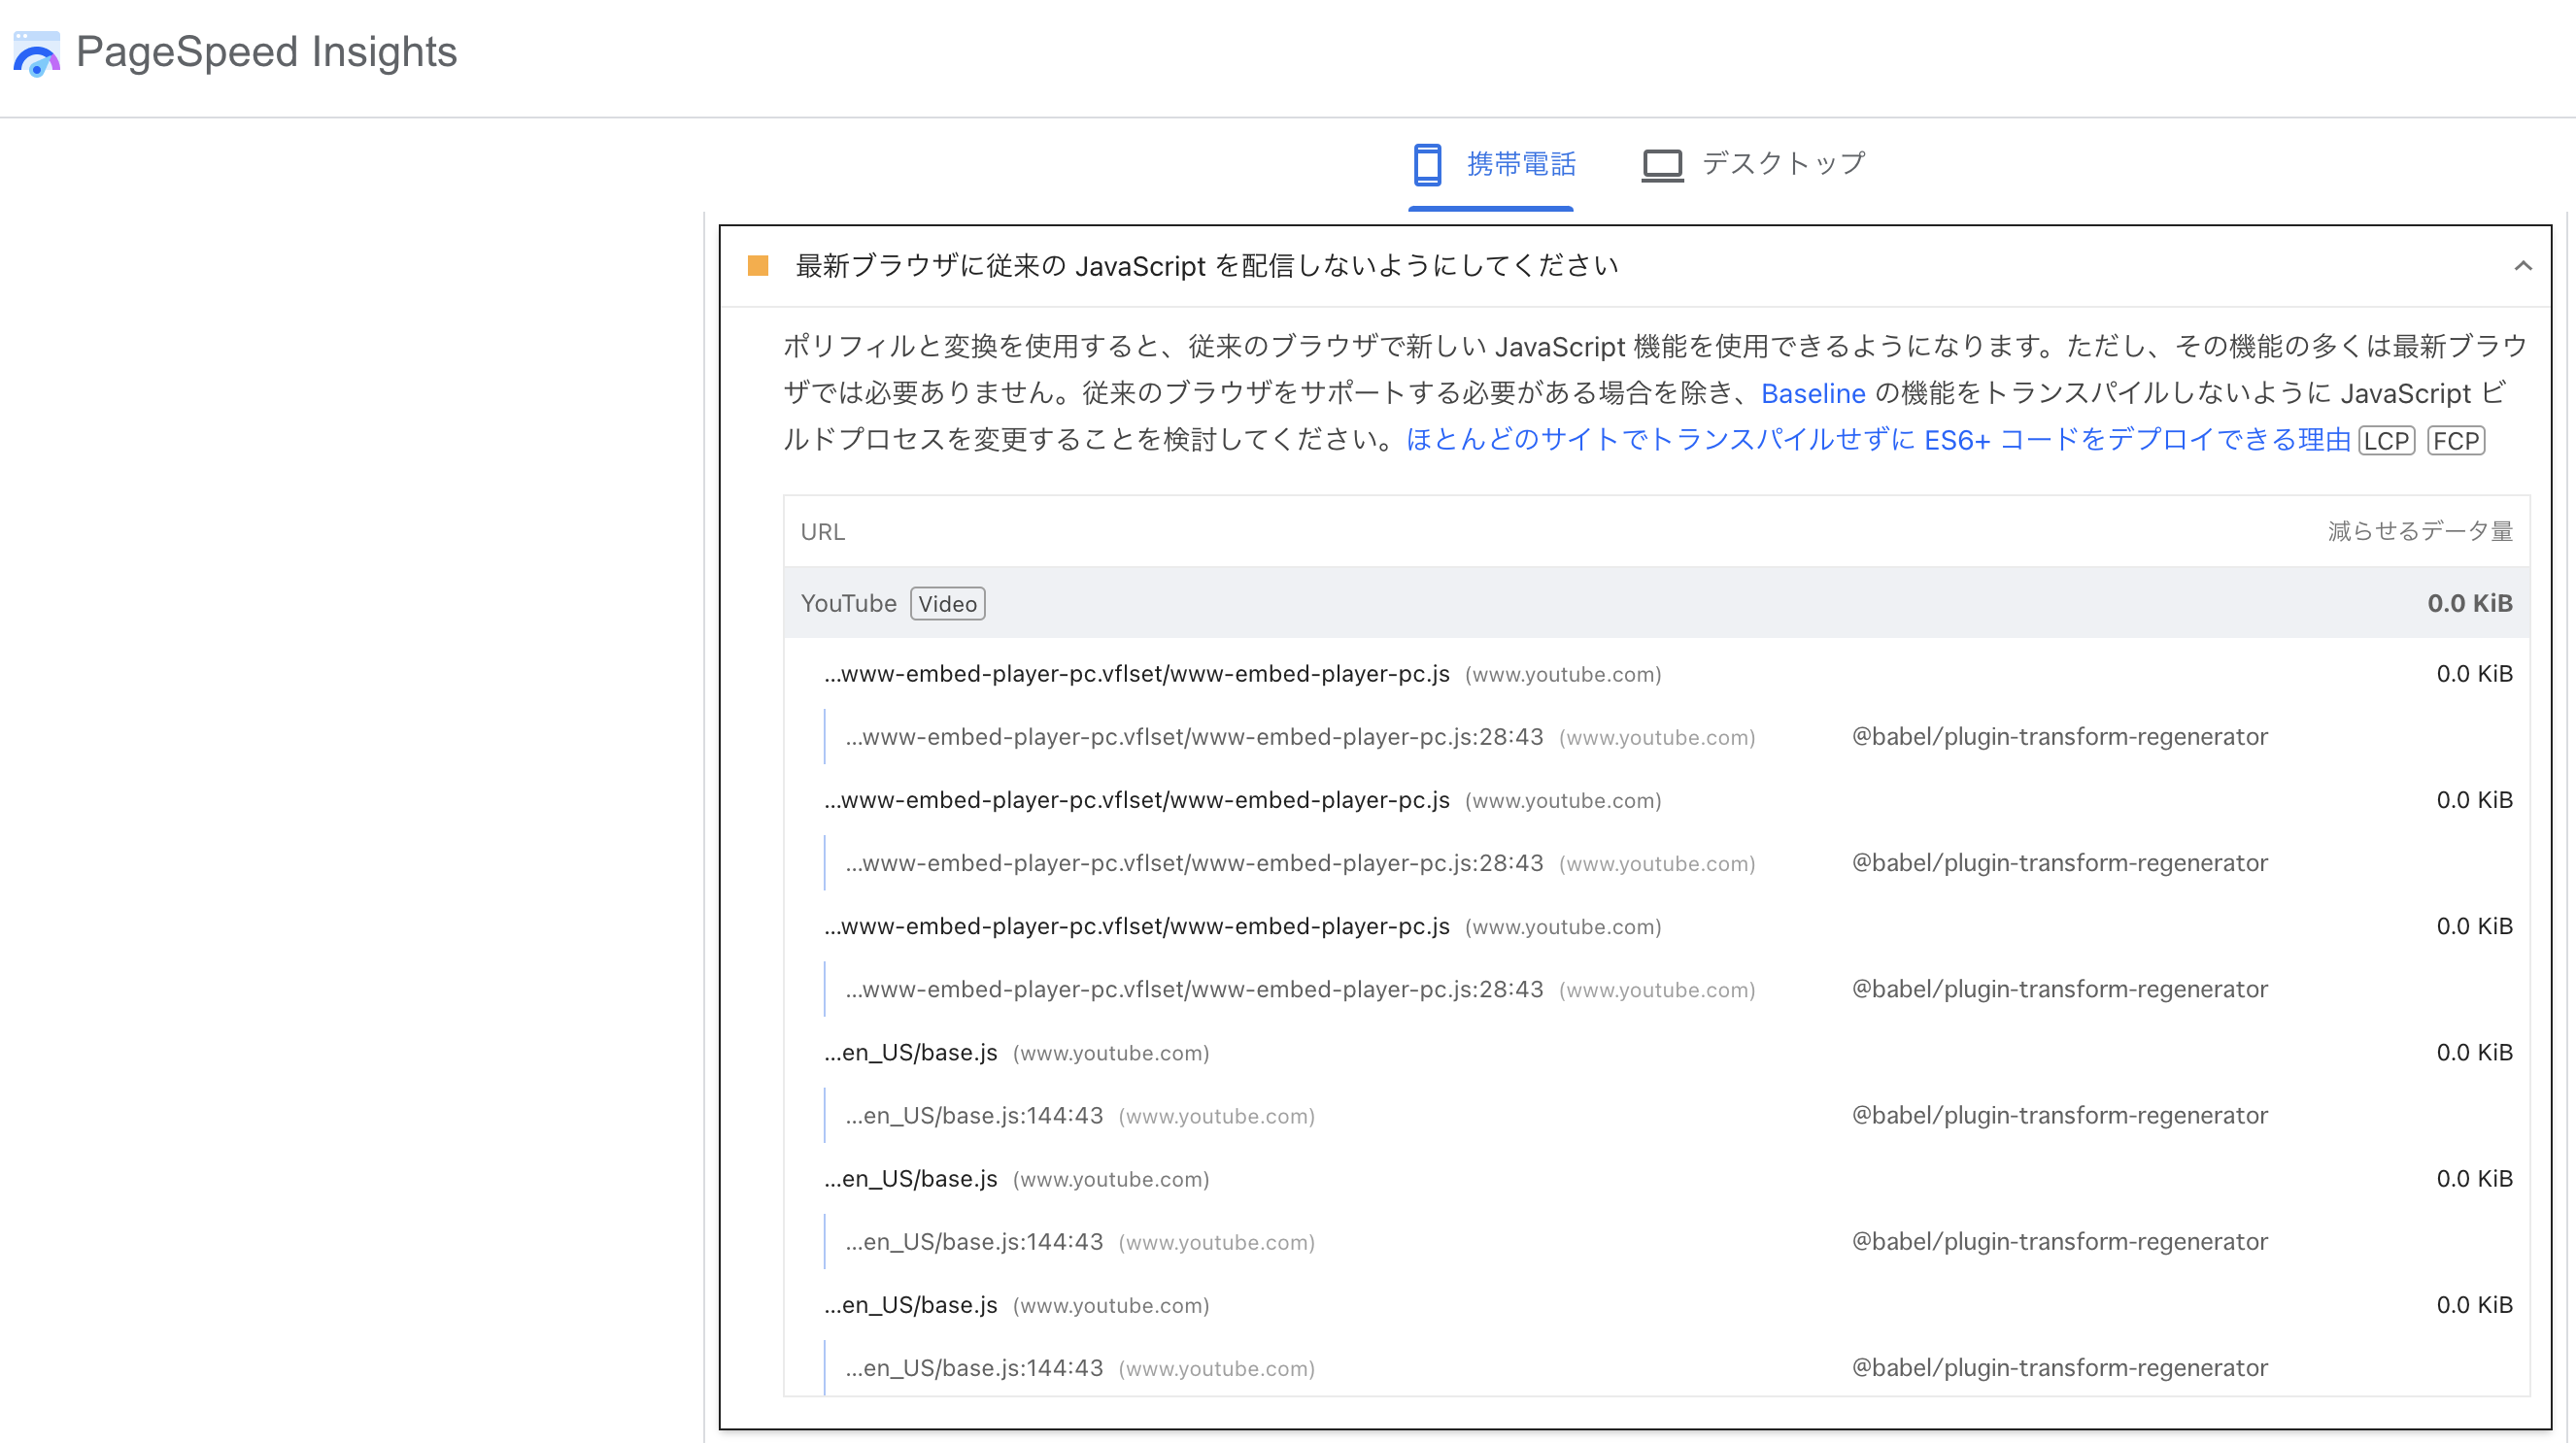Open the ES6+ コードをデプロイできる理由 link

1878,440
